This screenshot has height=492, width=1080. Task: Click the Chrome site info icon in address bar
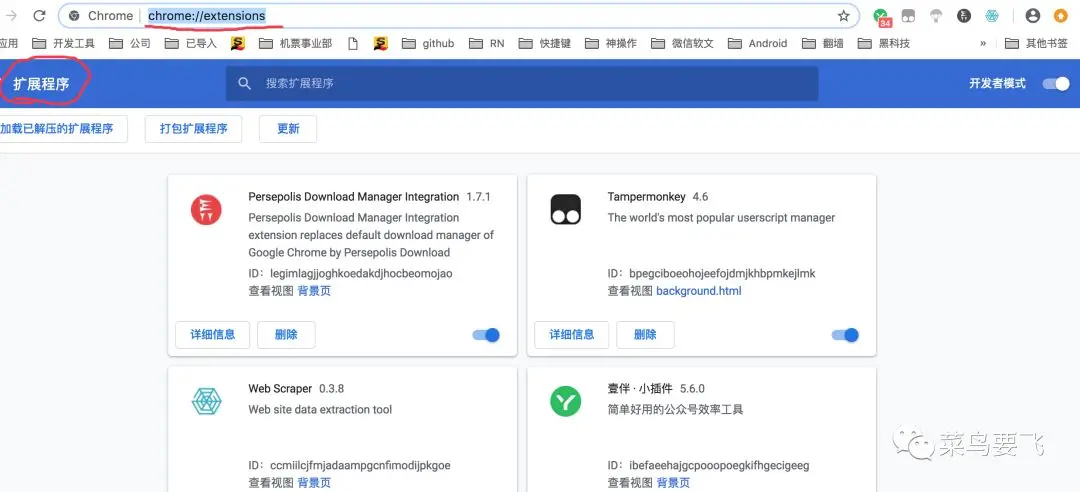(74, 16)
